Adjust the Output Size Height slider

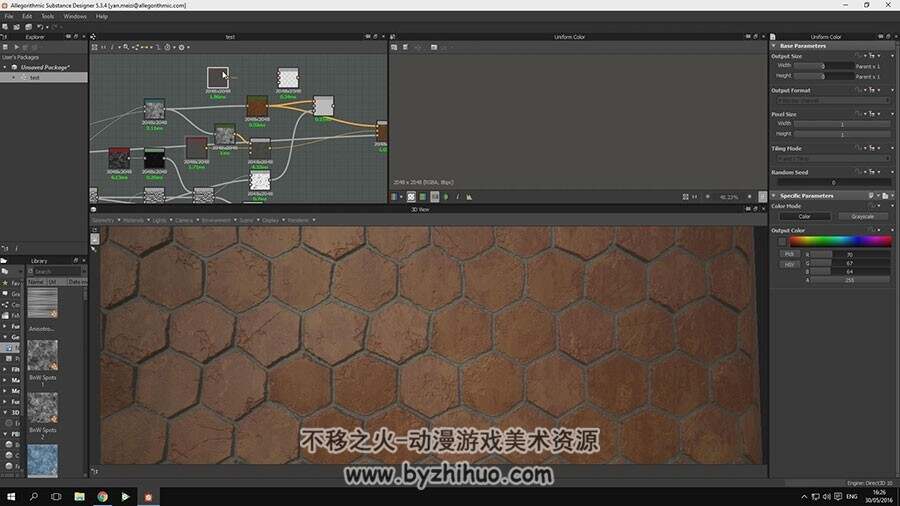click(x=824, y=76)
